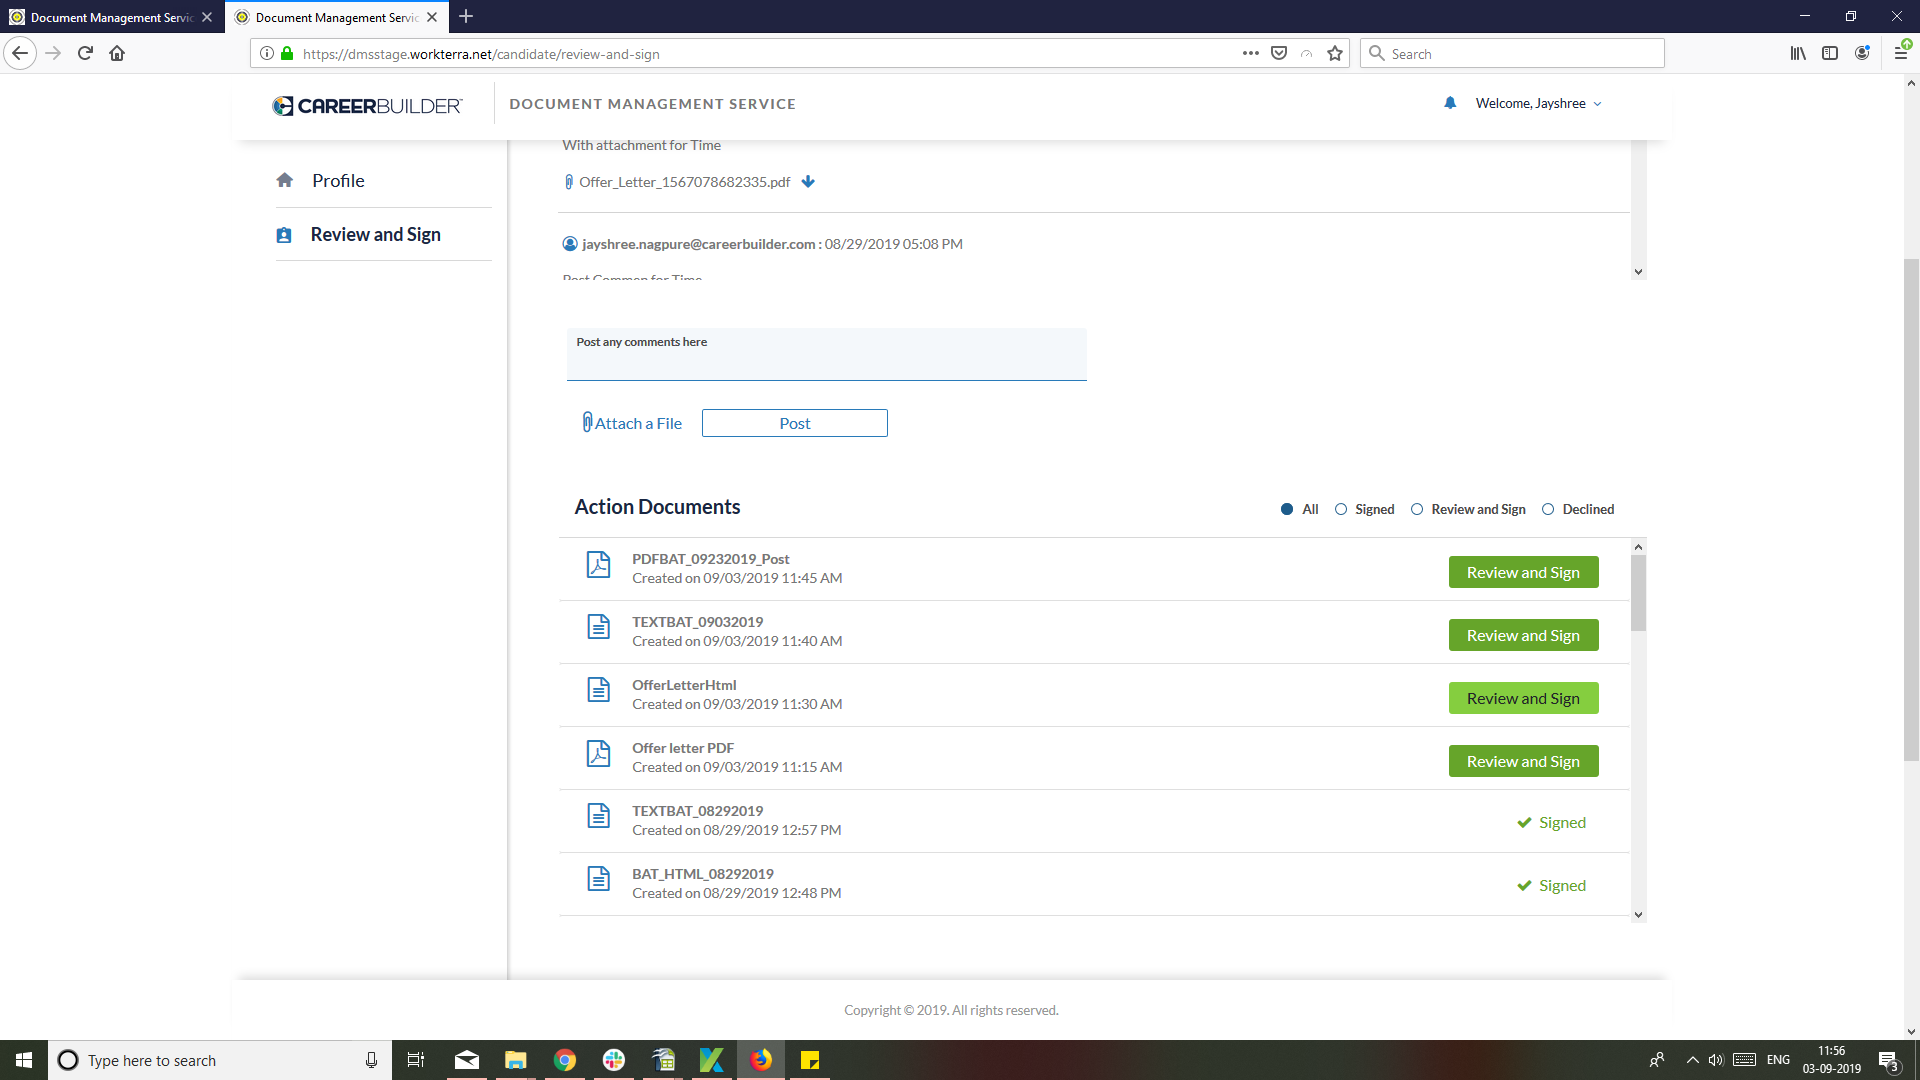1920x1080 pixels.
Task: Review and Sign the OfferLetterHtml document
Action: (x=1523, y=697)
